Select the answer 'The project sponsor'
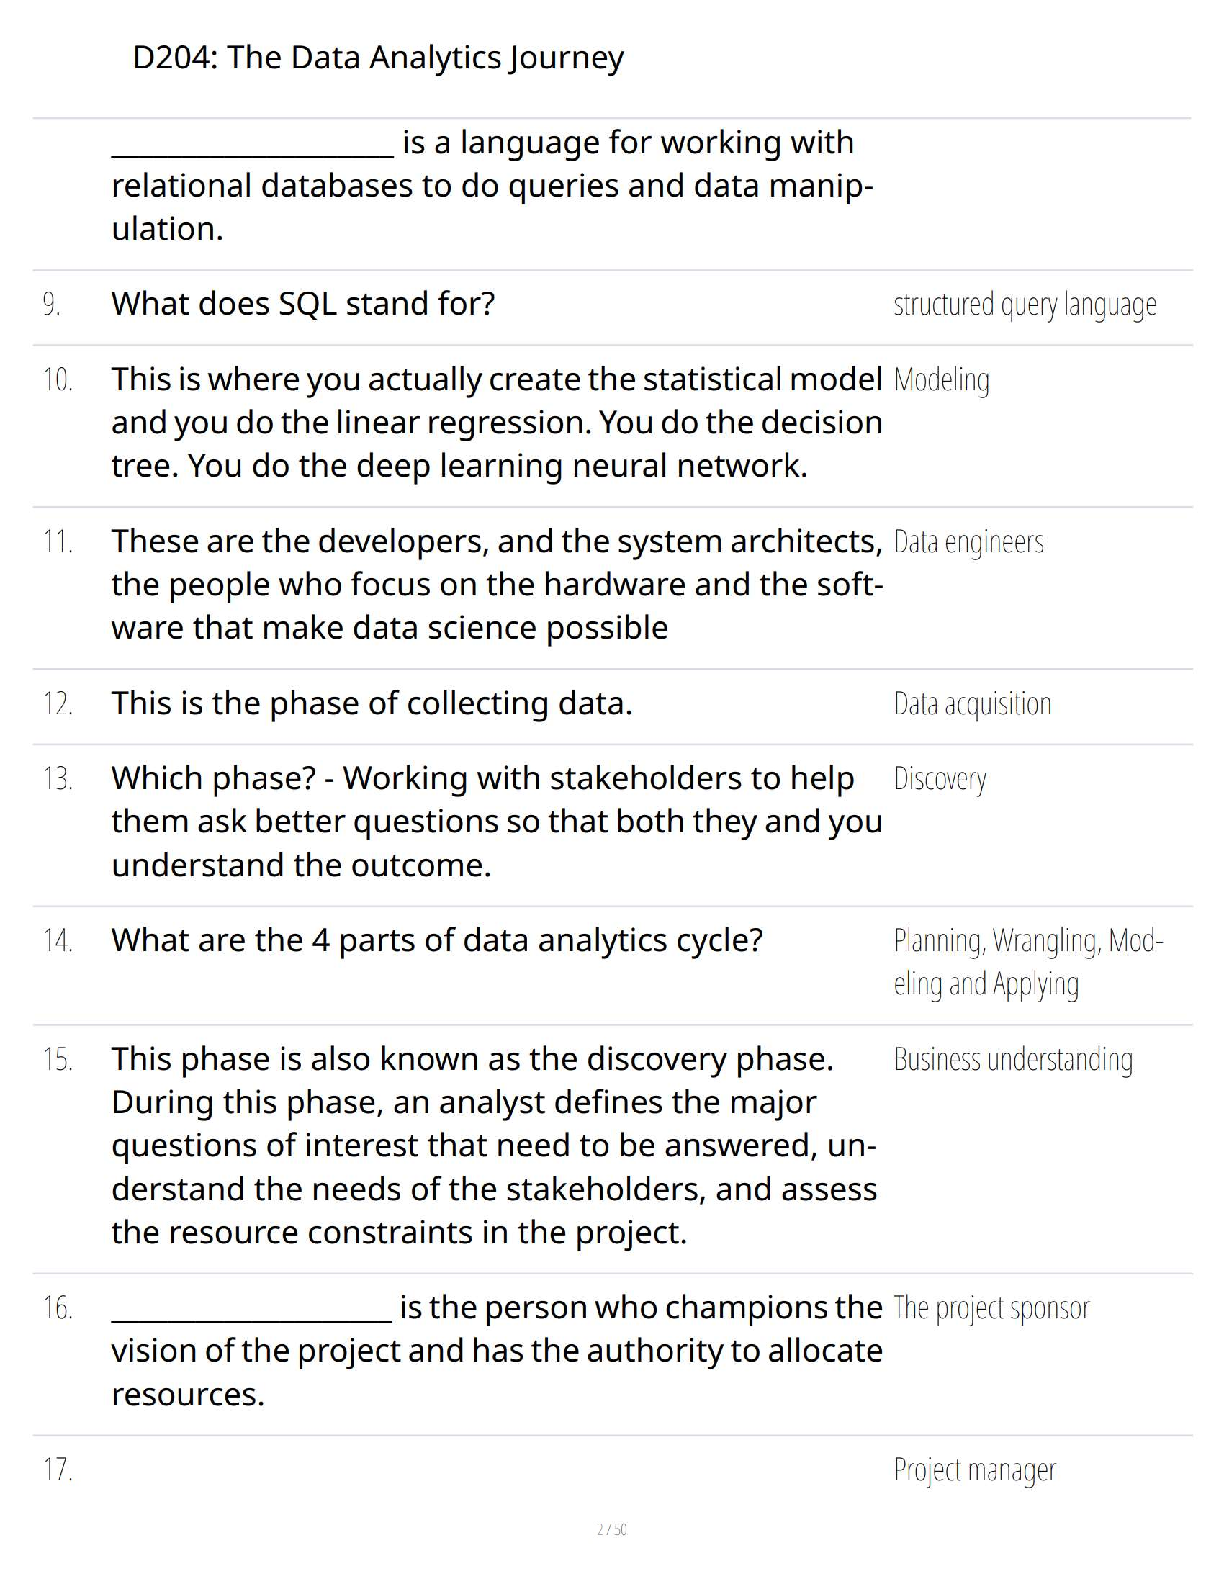This screenshot has height=1584, width=1224. coord(991,1308)
